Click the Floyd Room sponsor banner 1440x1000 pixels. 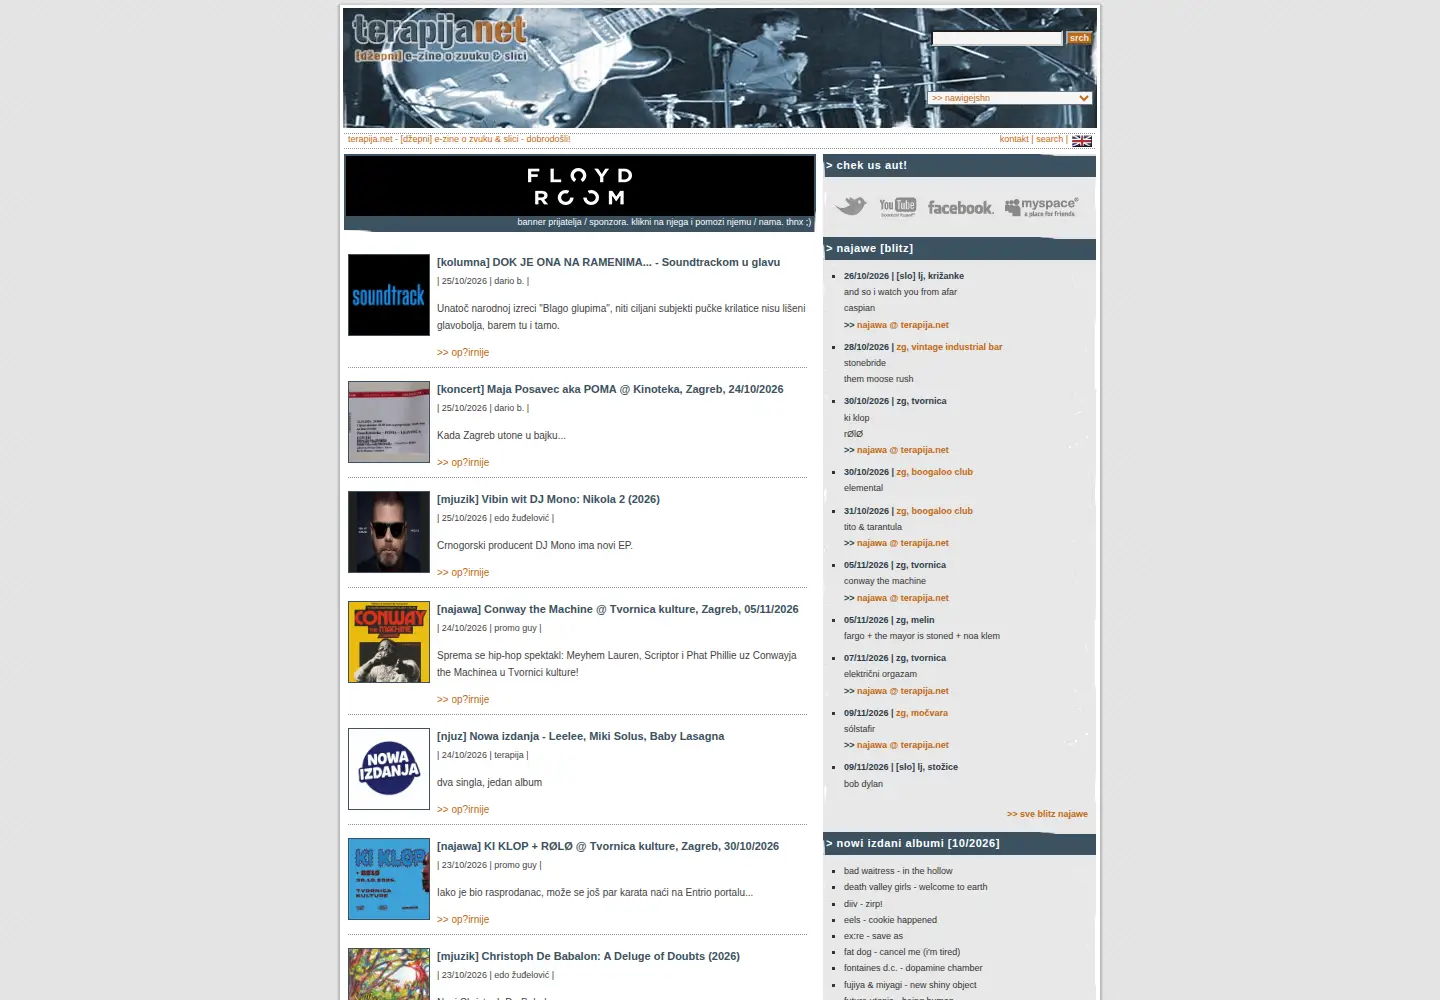tap(580, 186)
